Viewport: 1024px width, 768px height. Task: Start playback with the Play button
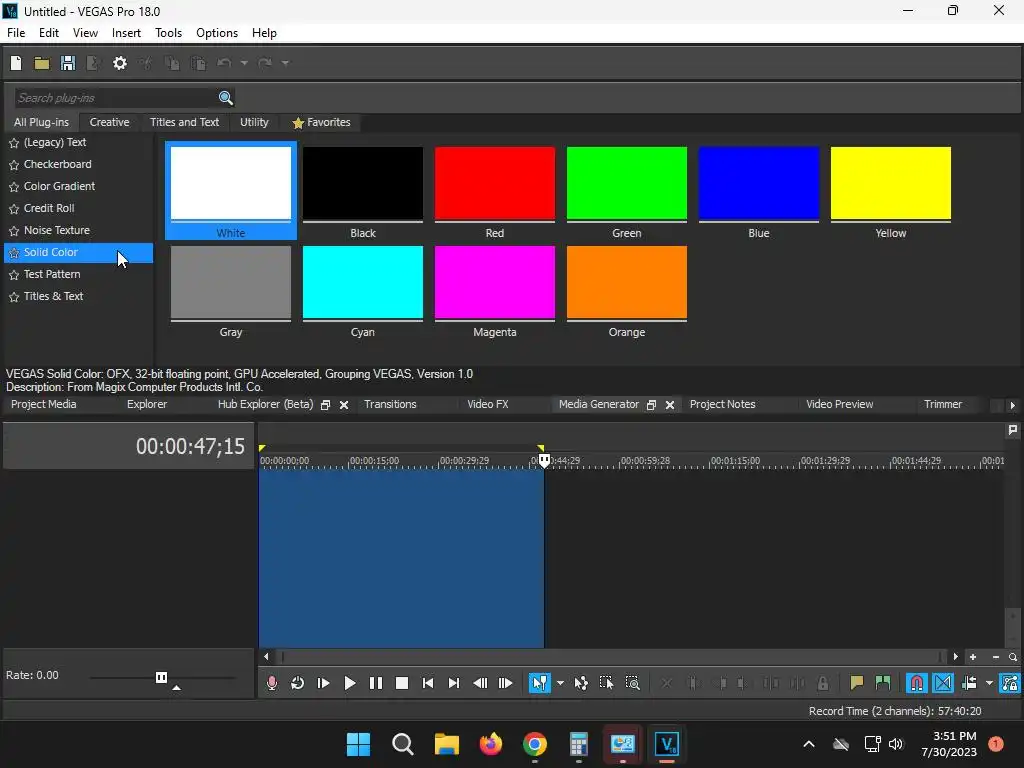pyautogui.click(x=349, y=683)
